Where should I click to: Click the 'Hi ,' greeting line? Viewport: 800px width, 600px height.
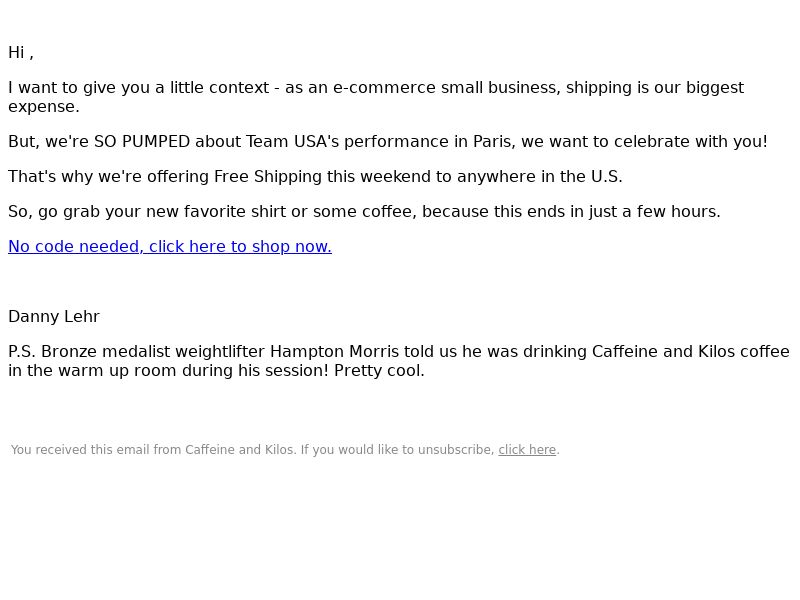point(21,53)
